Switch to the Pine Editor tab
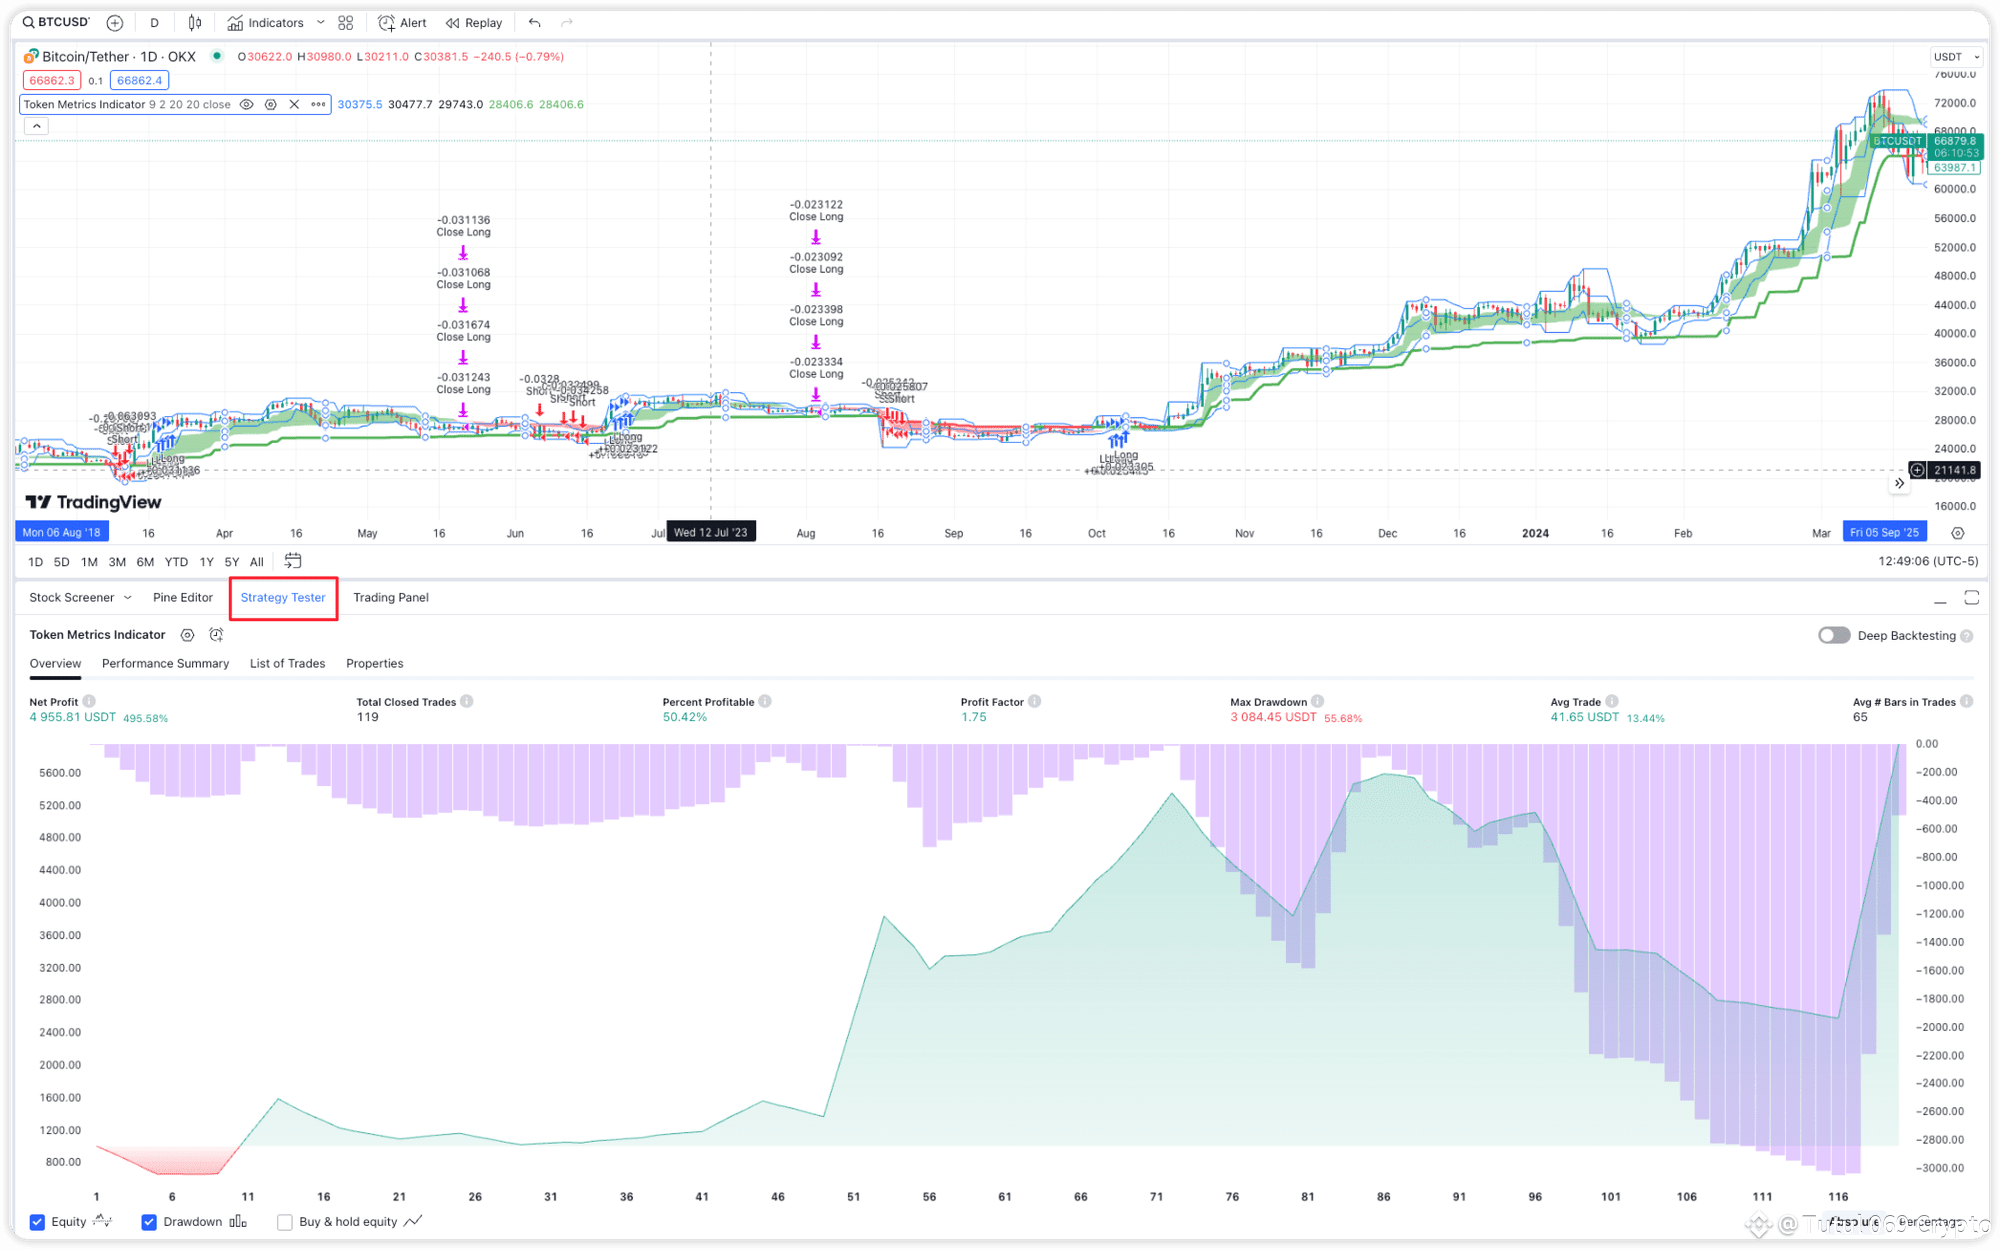 coord(183,598)
